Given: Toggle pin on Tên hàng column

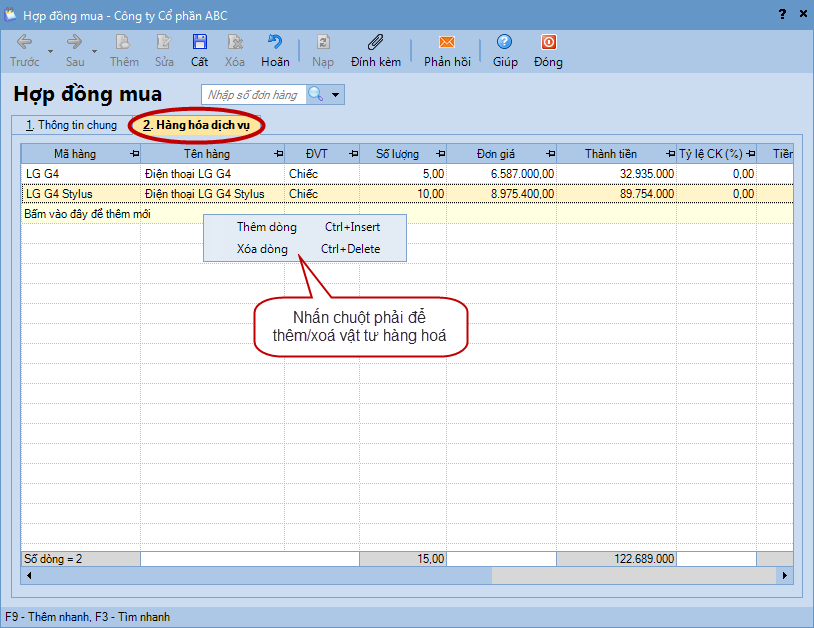Looking at the screenshot, I should tap(279, 154).
